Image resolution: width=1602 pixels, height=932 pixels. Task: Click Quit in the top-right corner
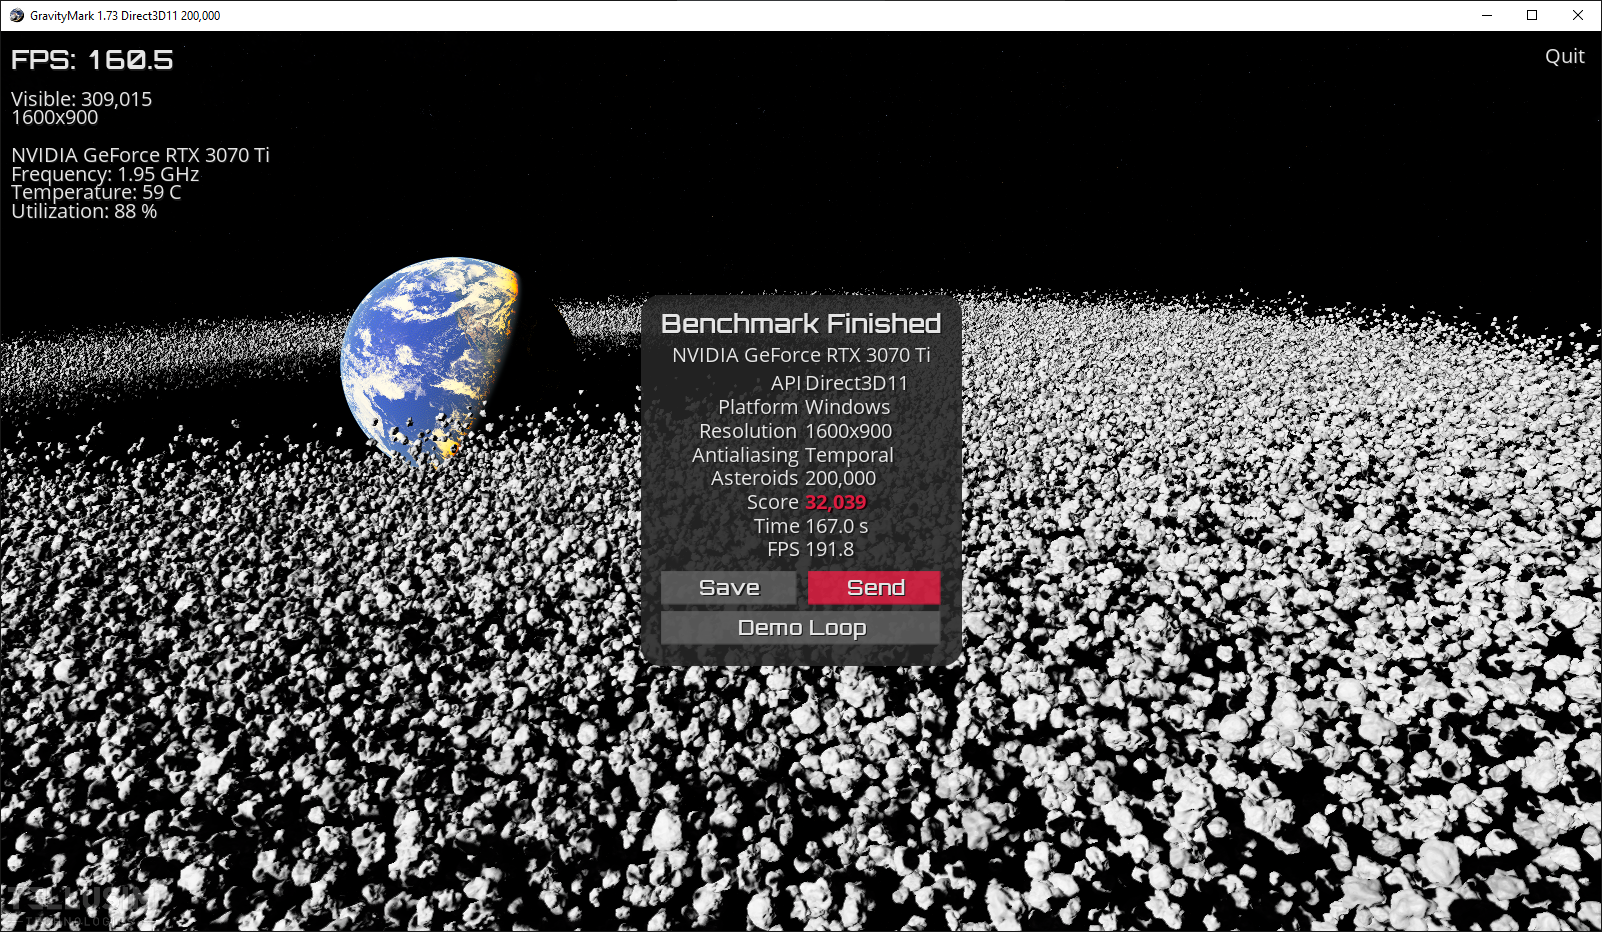pyautogui.click(x=1564, y=57)
